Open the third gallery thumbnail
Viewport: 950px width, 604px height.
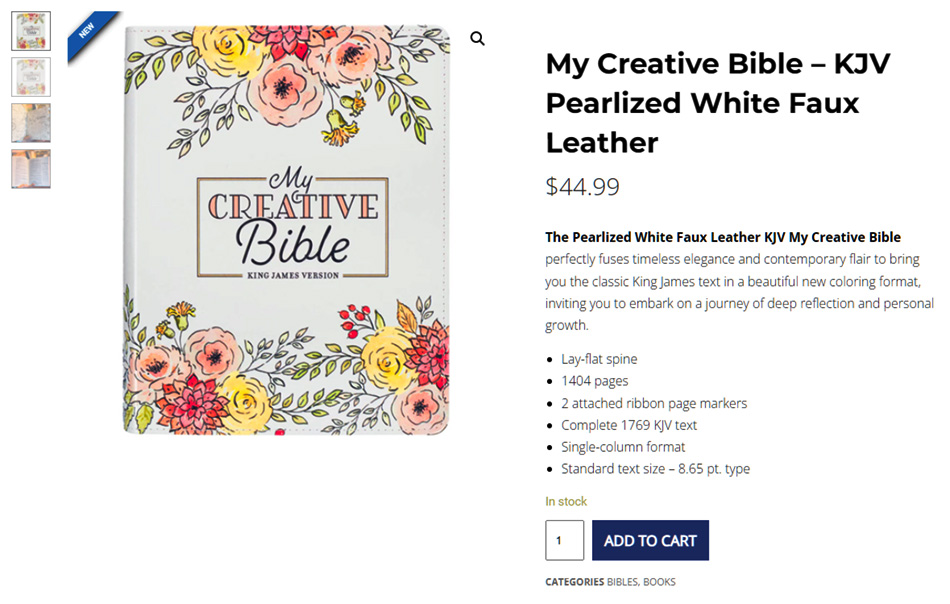click(31, 123)
